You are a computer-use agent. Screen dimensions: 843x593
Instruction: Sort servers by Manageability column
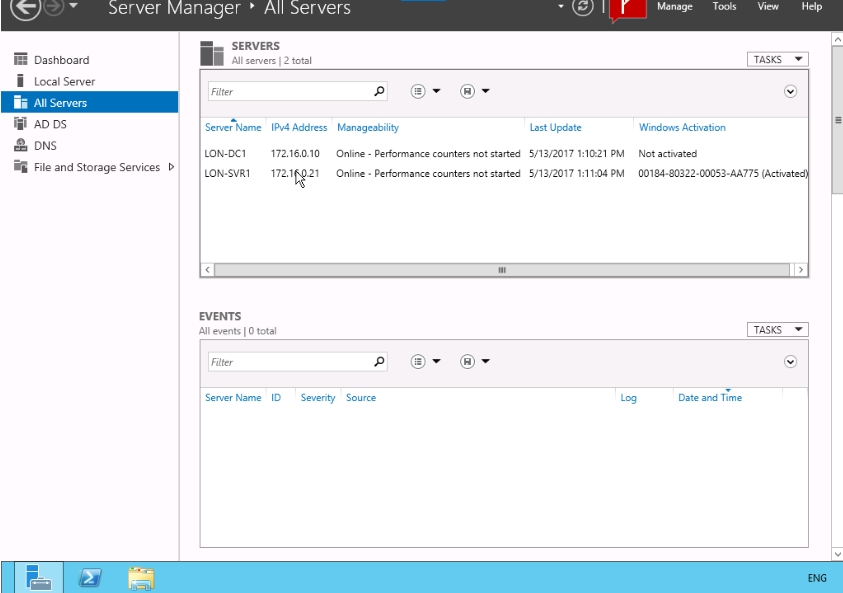coord(368,127)
